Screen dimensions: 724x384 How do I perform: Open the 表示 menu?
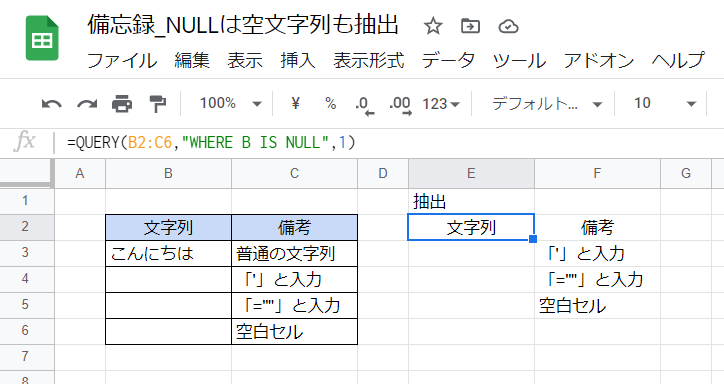245,60
